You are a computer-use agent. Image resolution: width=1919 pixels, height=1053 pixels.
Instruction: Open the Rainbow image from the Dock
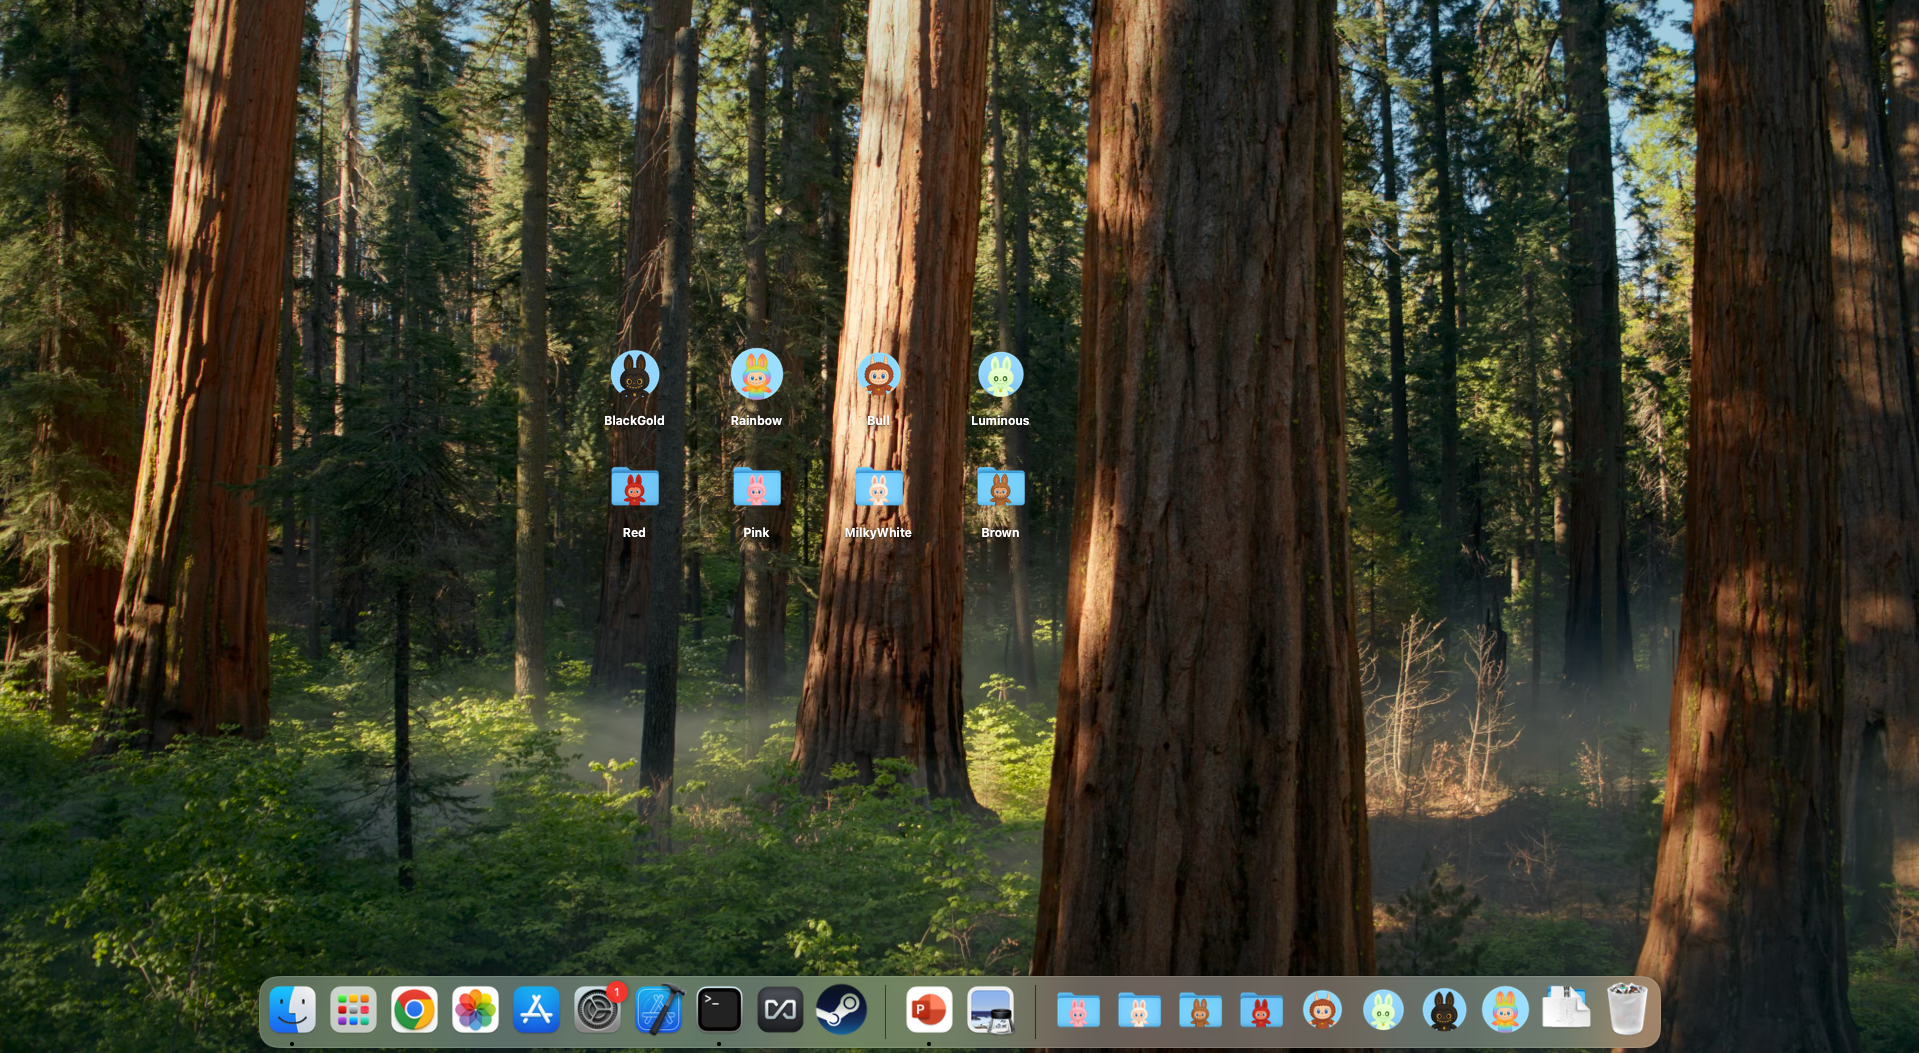[1505, 1010]
